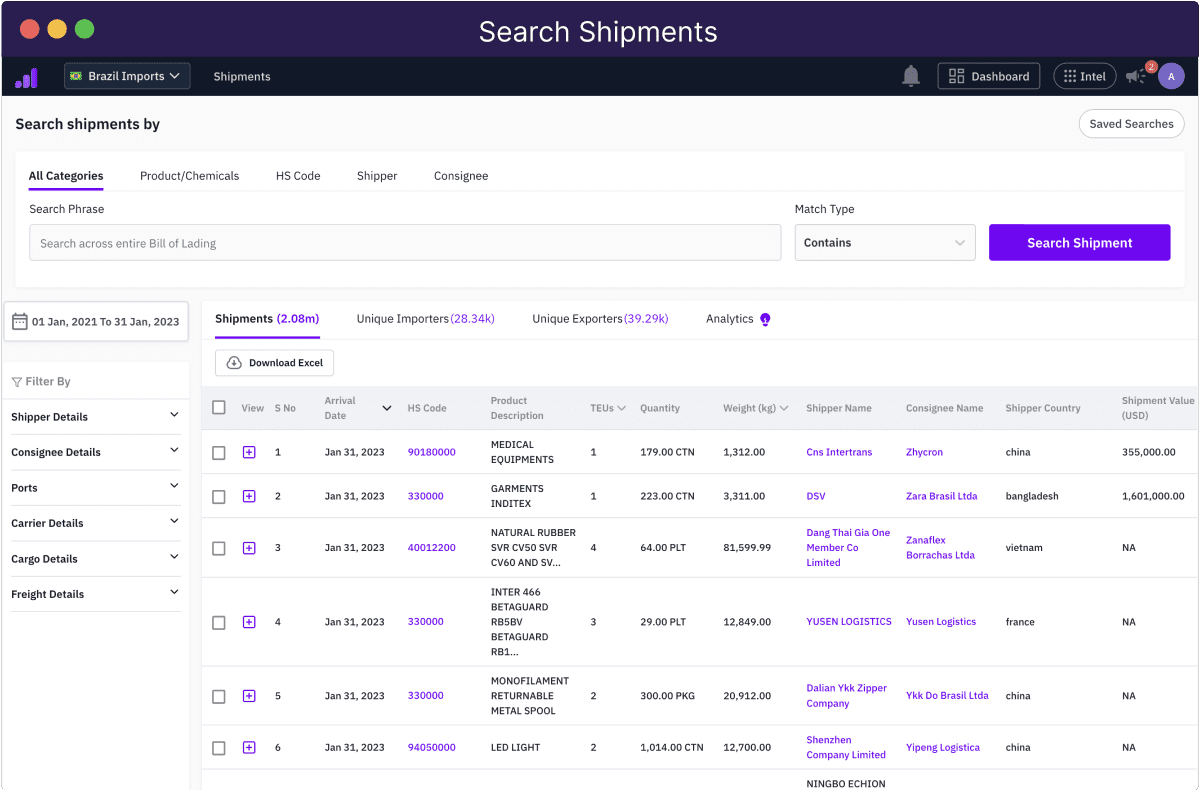Viewport: 1199px width, 790px height.
Task: Switch to Consignee search tab
Action: click(x=461, y=176)
